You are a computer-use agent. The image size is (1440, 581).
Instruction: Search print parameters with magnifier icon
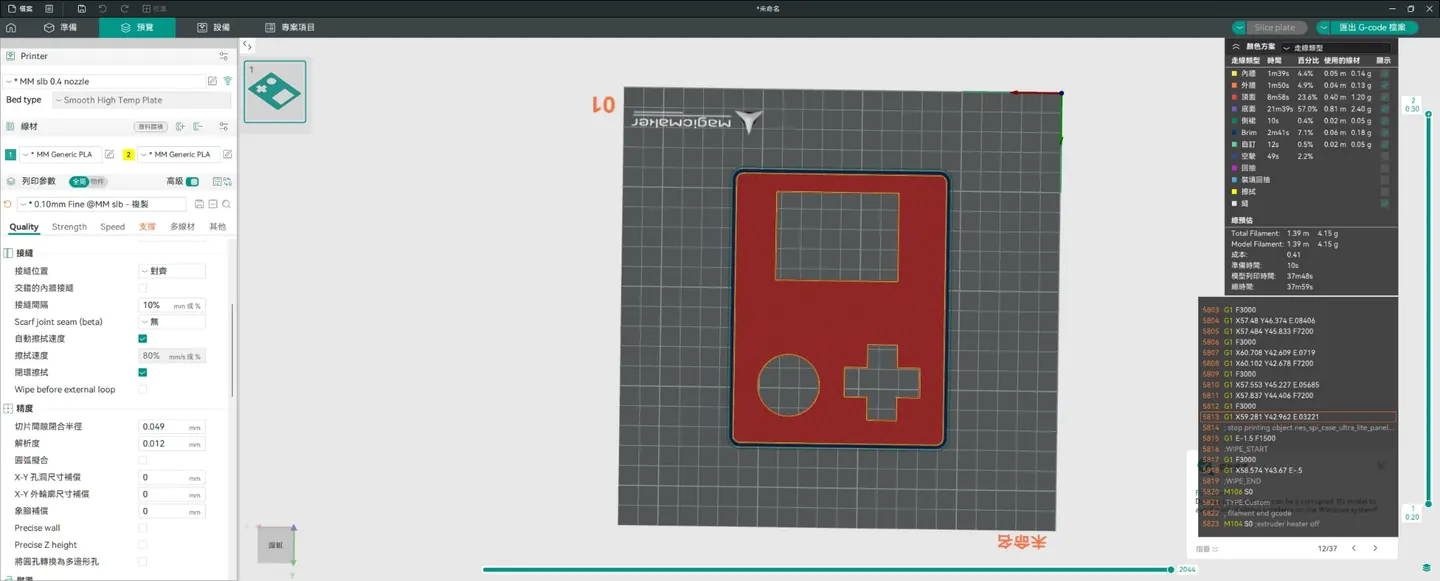pos(227,204)
